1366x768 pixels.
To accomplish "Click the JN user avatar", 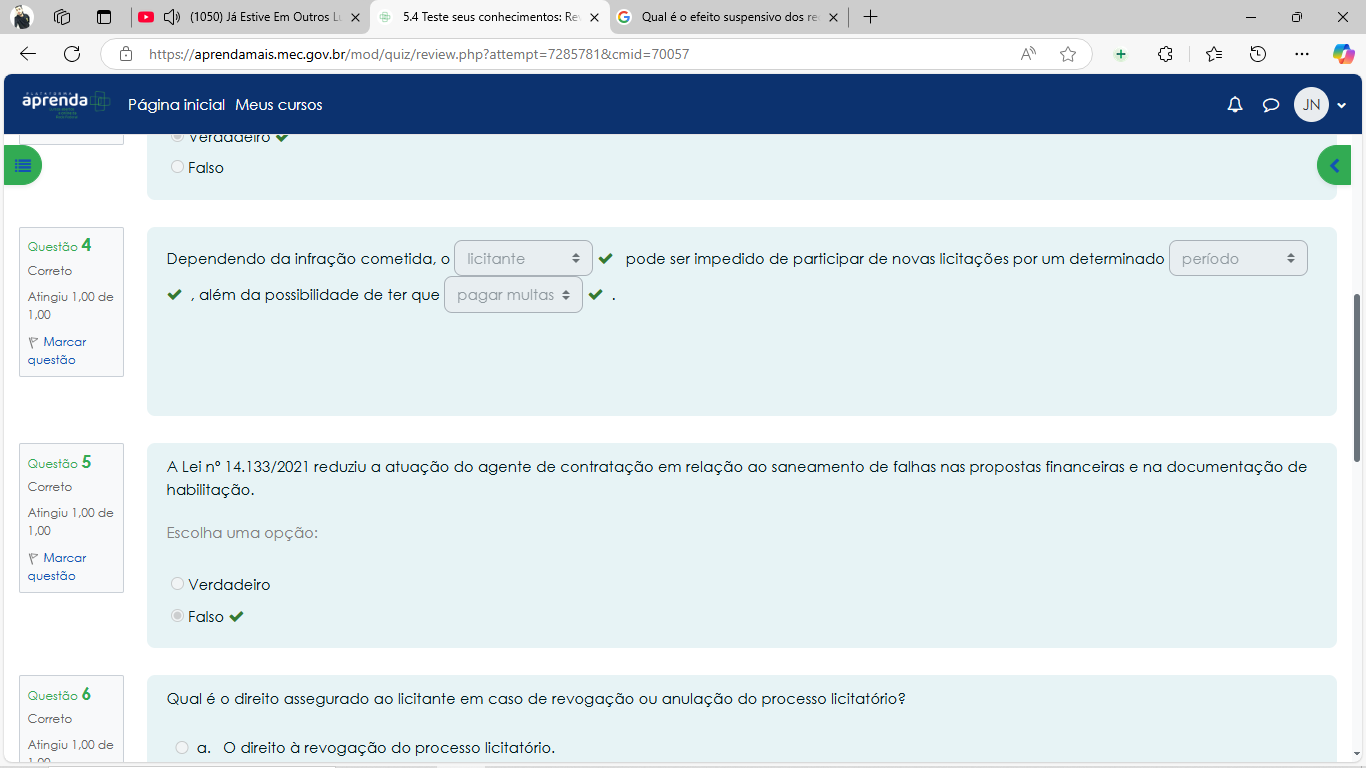I will pos(1311,105).
